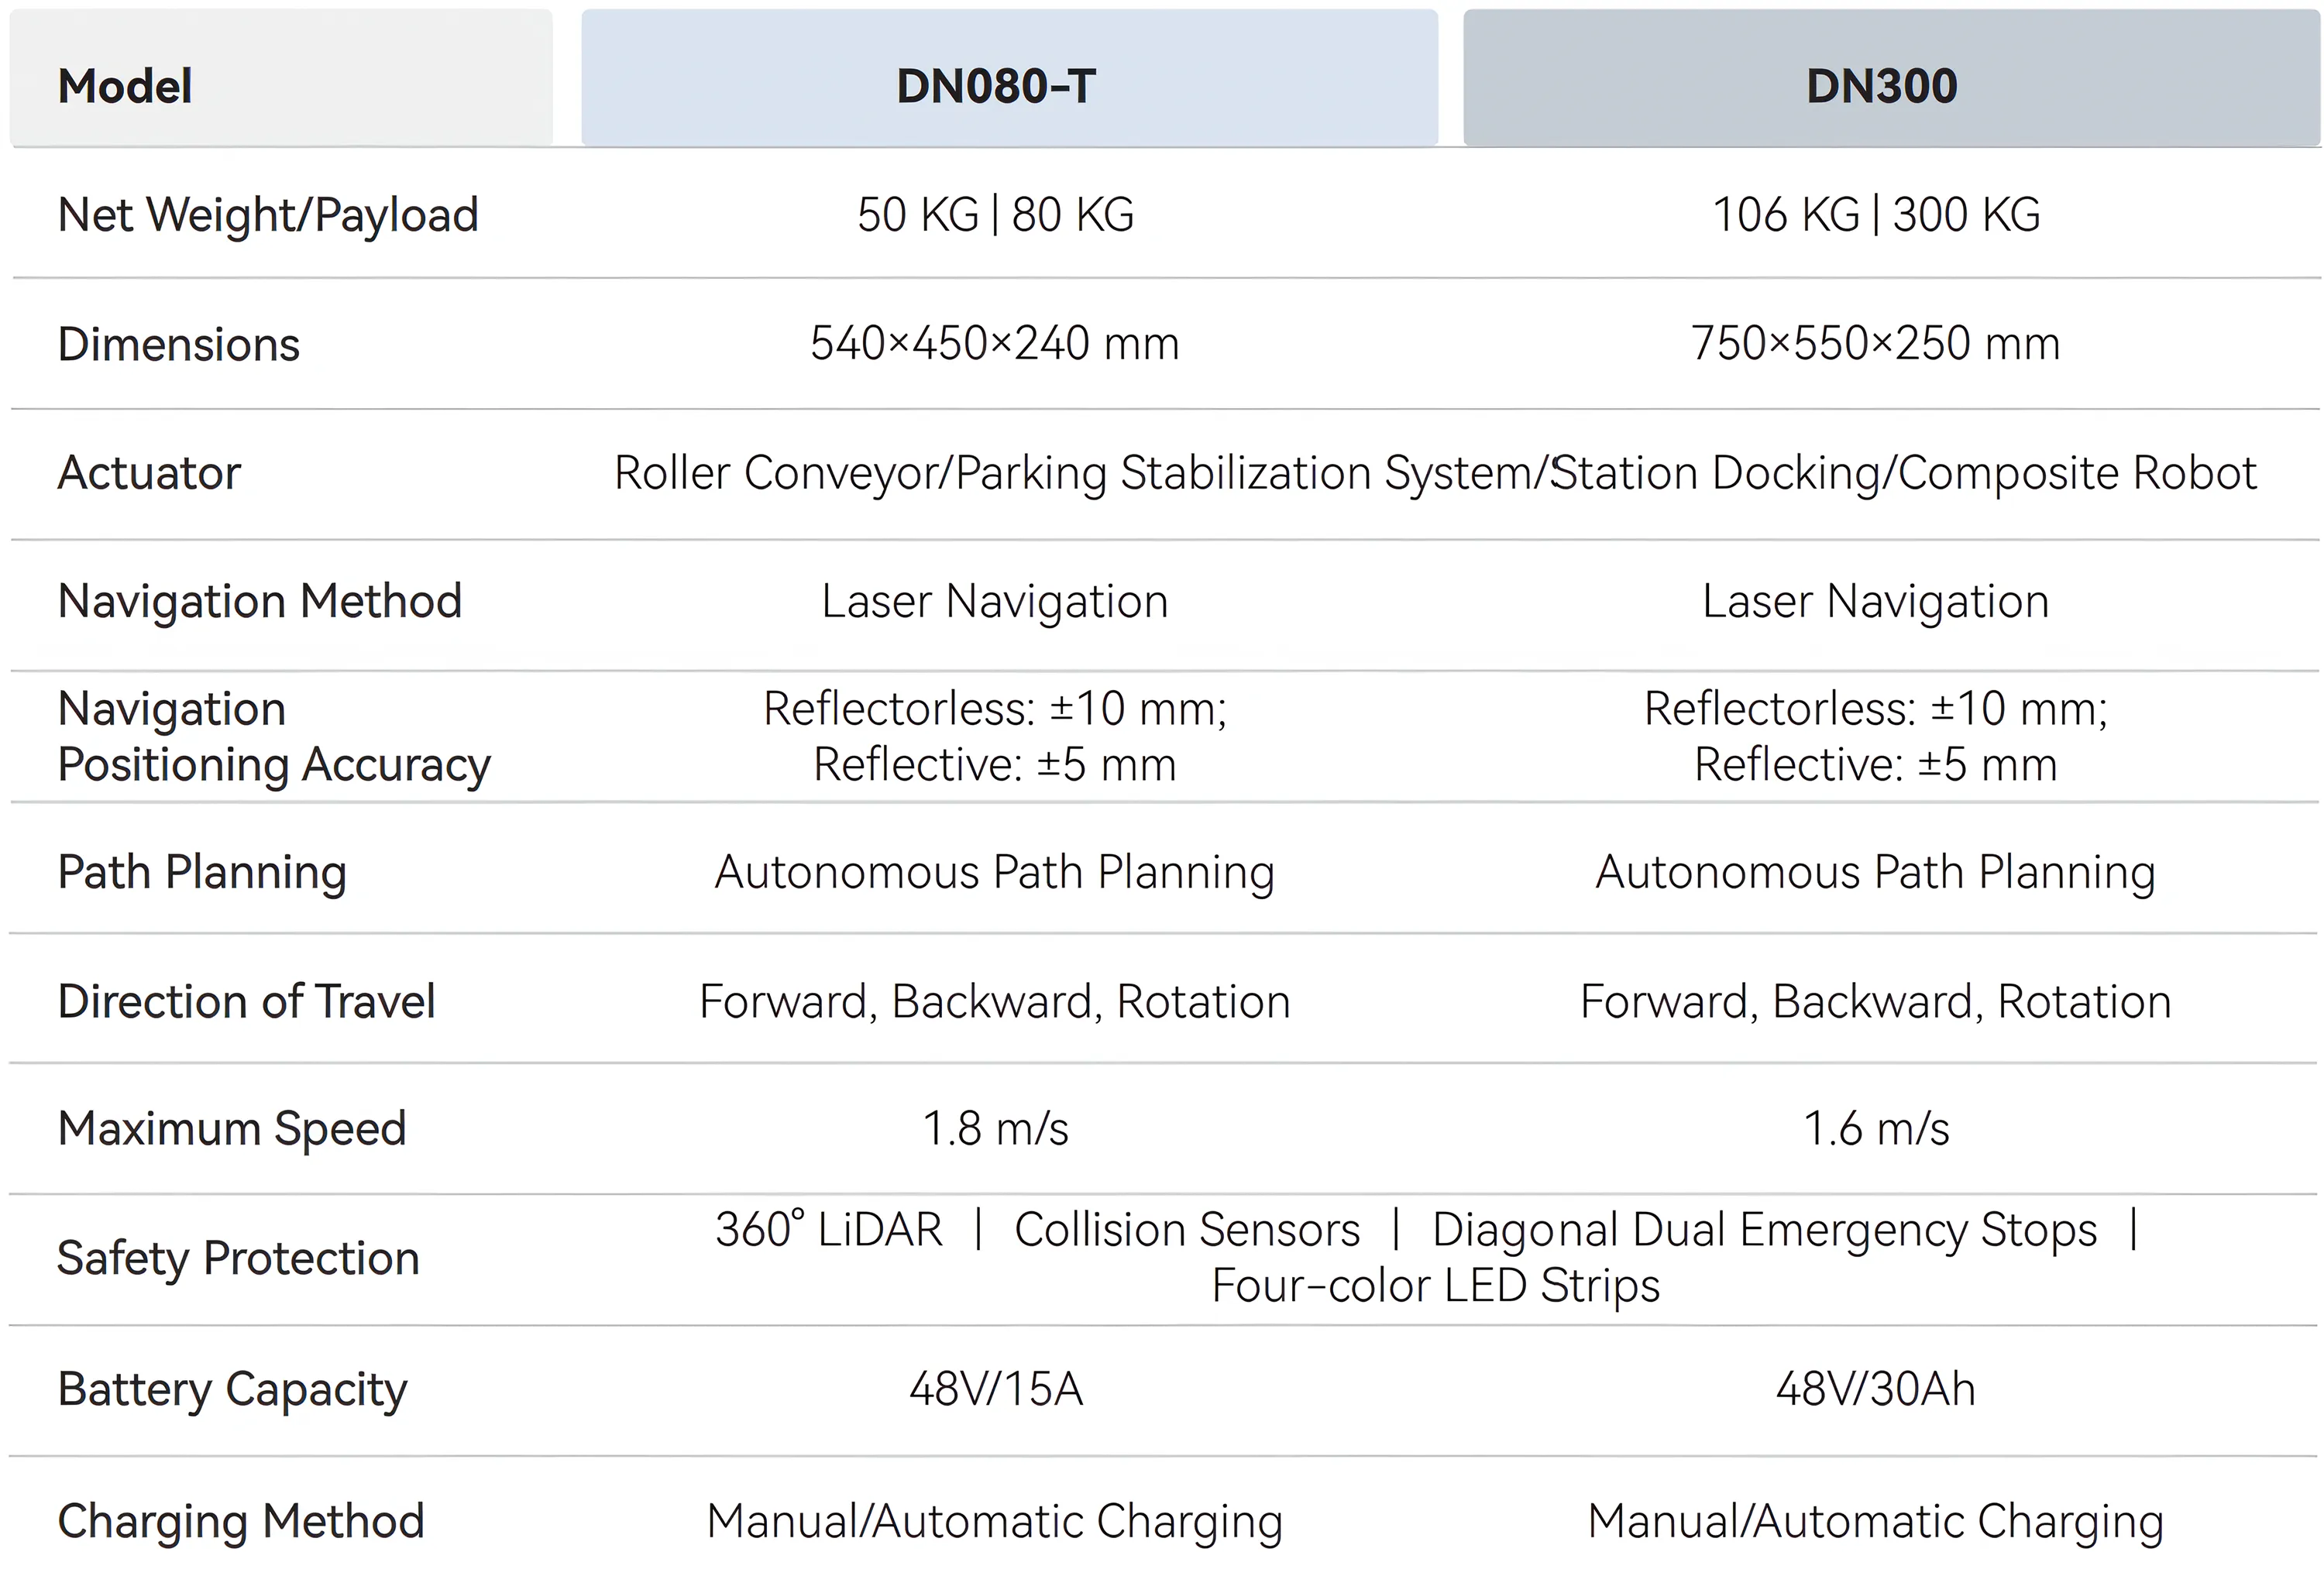The height and width of the screenshot is (1576, 2324).
Task: Click the 1.8 m/s maximum speed value
Action: pos(996,1129)
